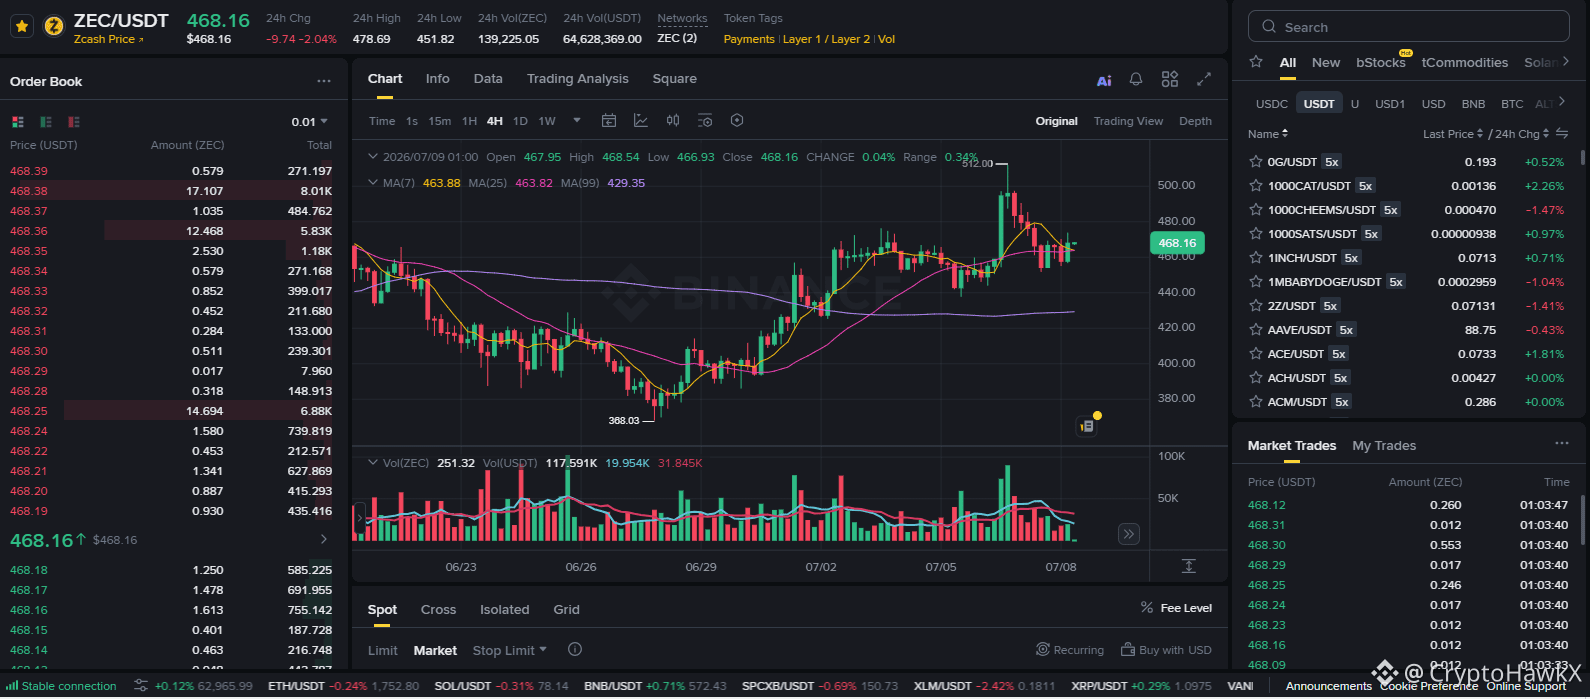Click in the market Search field

(x=1409, y=27)
